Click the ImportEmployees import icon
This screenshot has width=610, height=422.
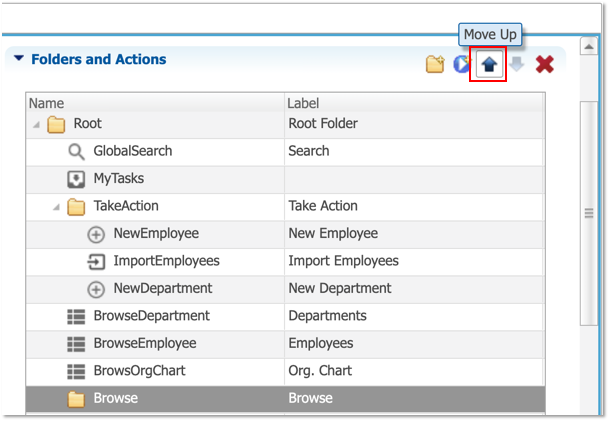[x=96, y=262]
